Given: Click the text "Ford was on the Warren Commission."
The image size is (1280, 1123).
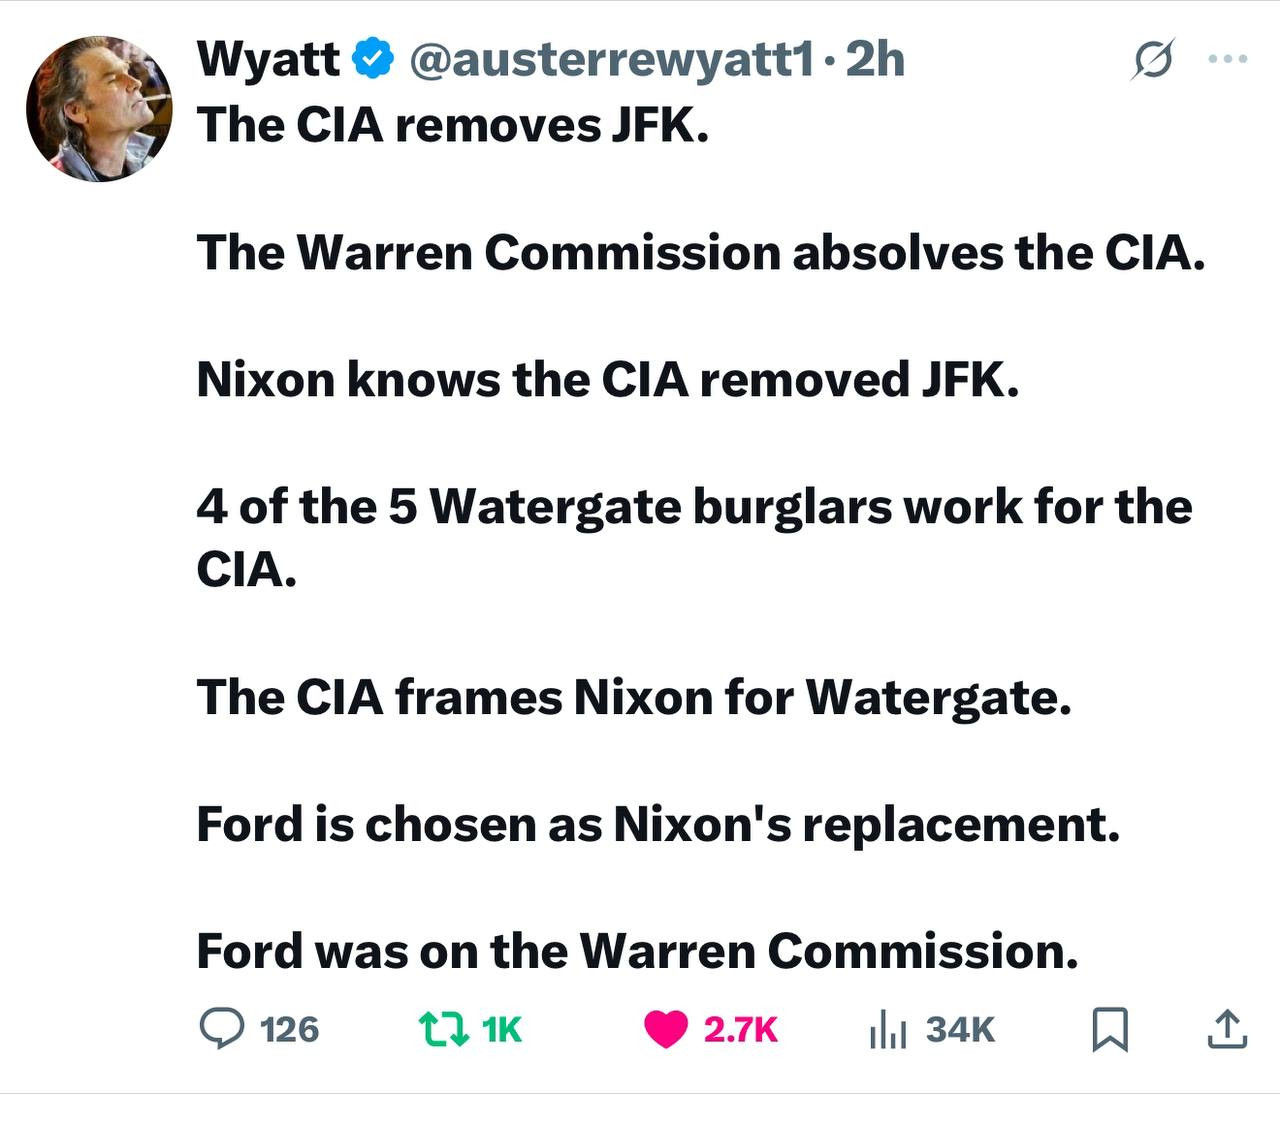Looking at the screenshot, I should pyautogui.click(x=637, y=950).
